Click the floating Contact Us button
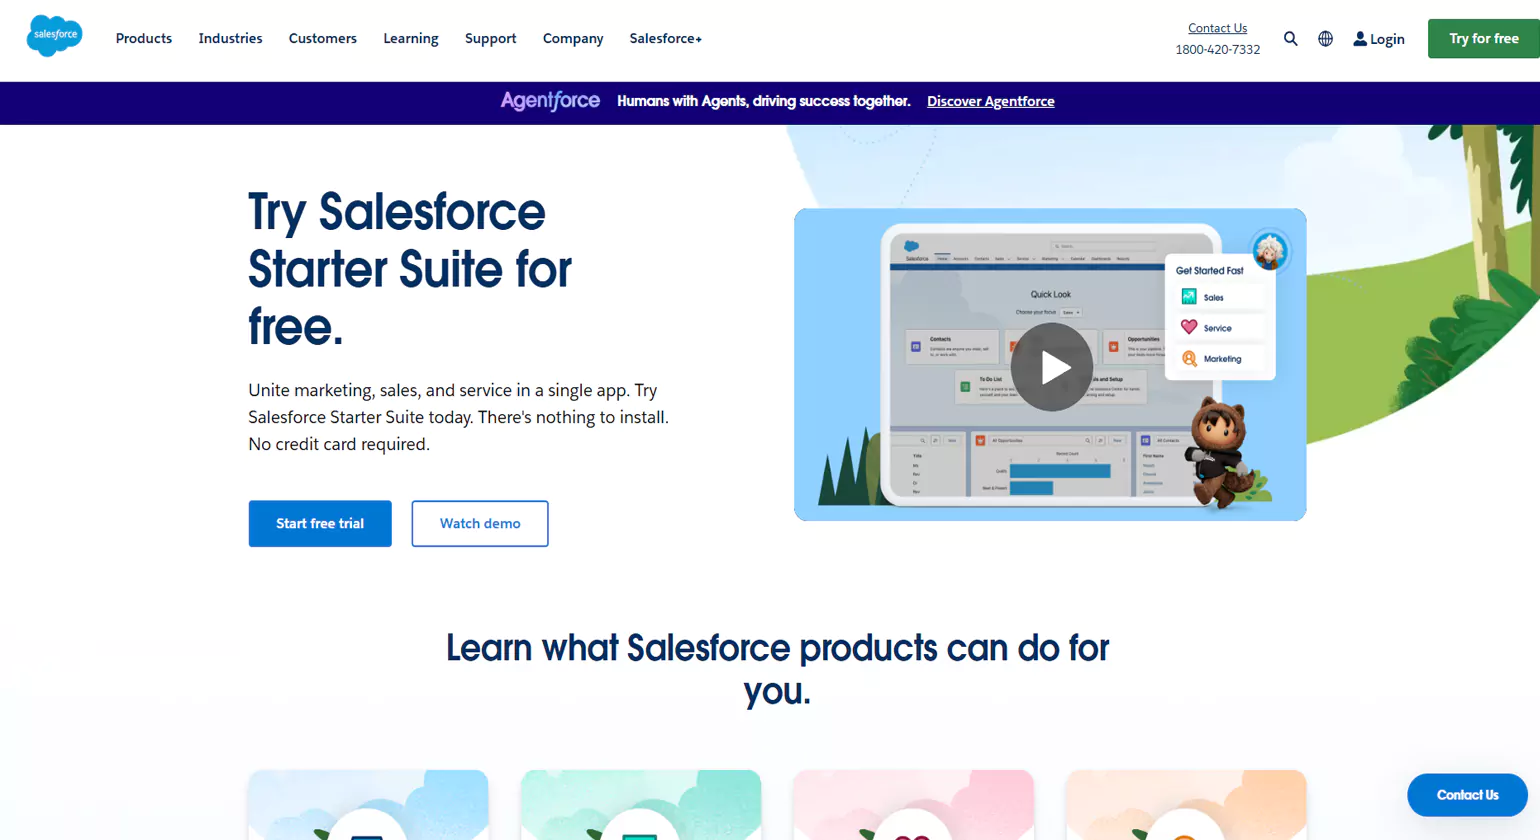Screen dimensions: 1540x840 [x=1466, y=795]
